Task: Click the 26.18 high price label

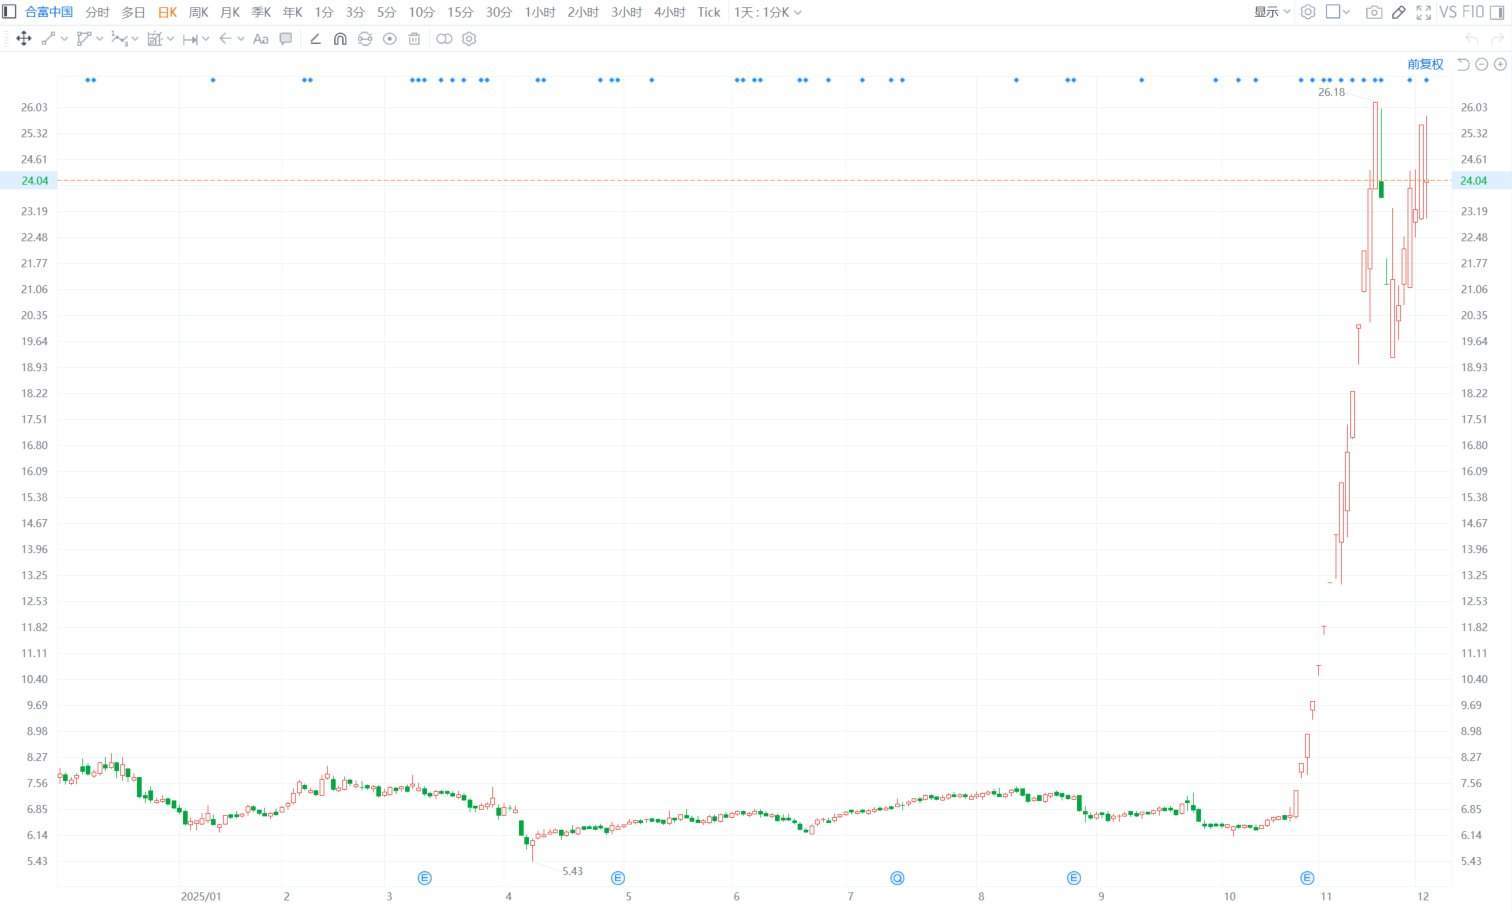Action: (x=1331, y=92)
